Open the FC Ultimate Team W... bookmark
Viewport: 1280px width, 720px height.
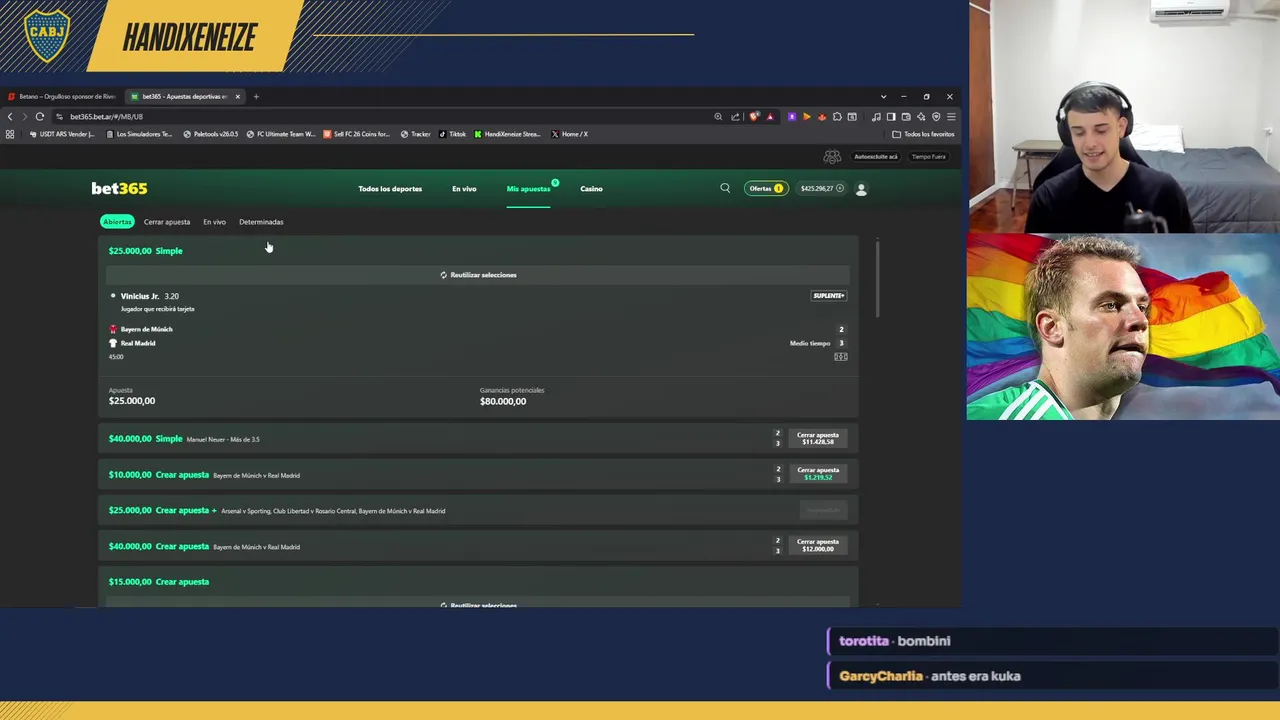click(x=281, y=134)
